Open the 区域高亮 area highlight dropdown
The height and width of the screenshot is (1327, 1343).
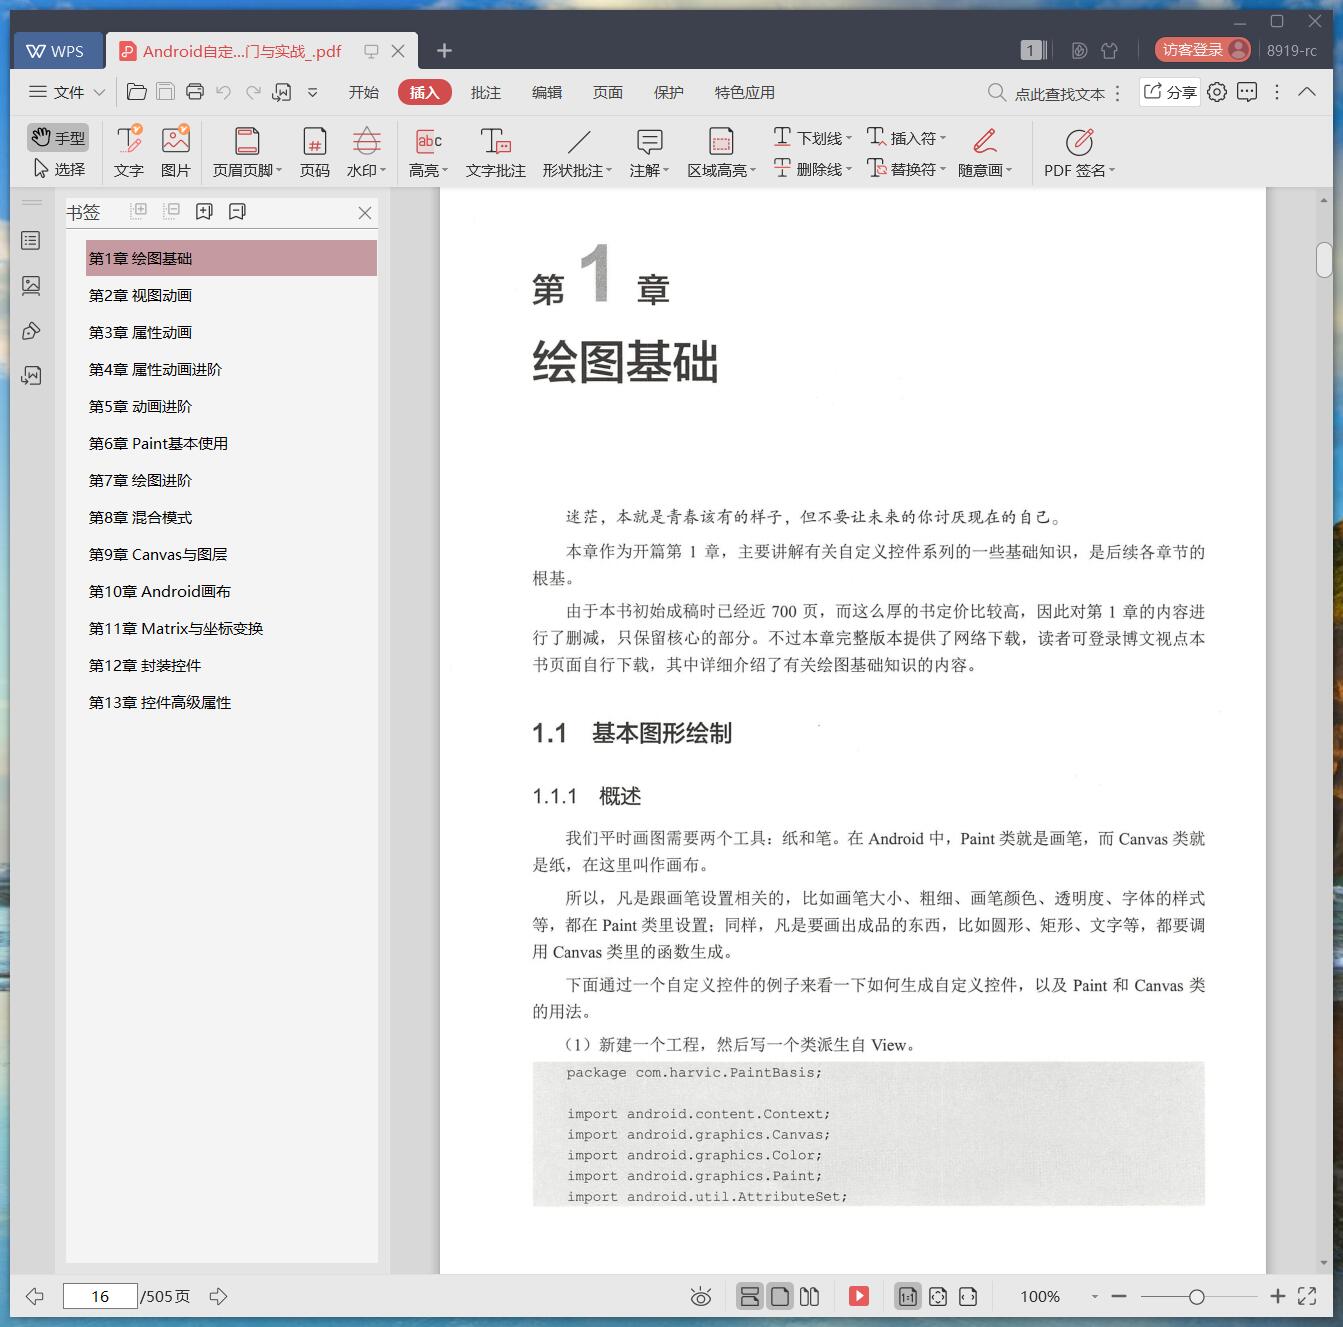click(x=721, y=152)
